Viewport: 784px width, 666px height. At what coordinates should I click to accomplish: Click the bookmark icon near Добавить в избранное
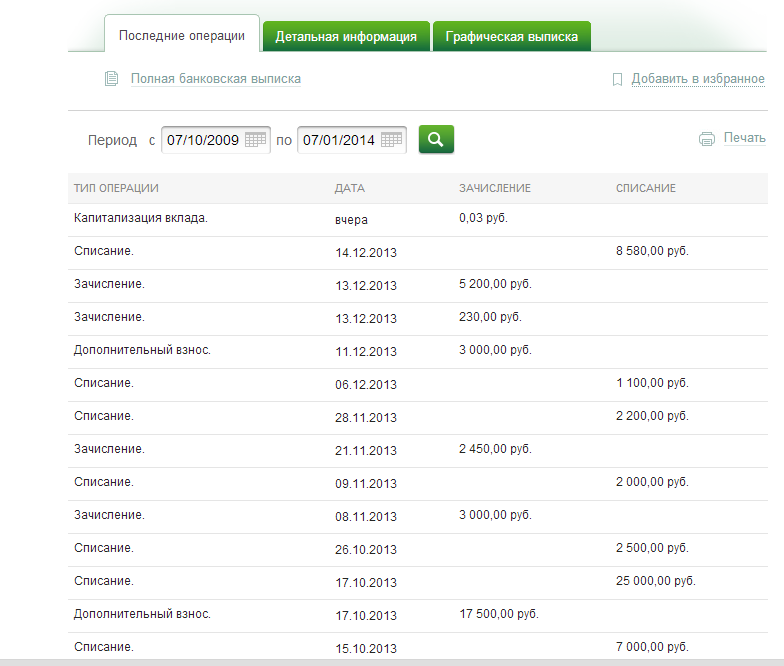click(618, 80)
